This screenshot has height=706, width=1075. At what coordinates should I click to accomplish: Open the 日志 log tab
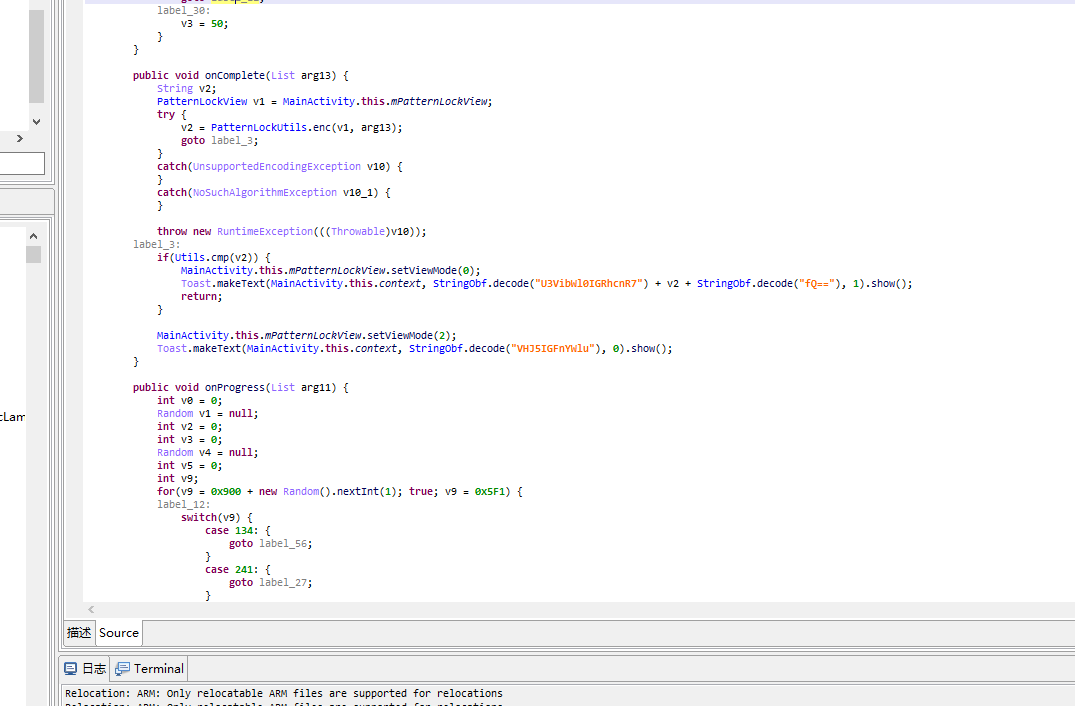(85, 668)
